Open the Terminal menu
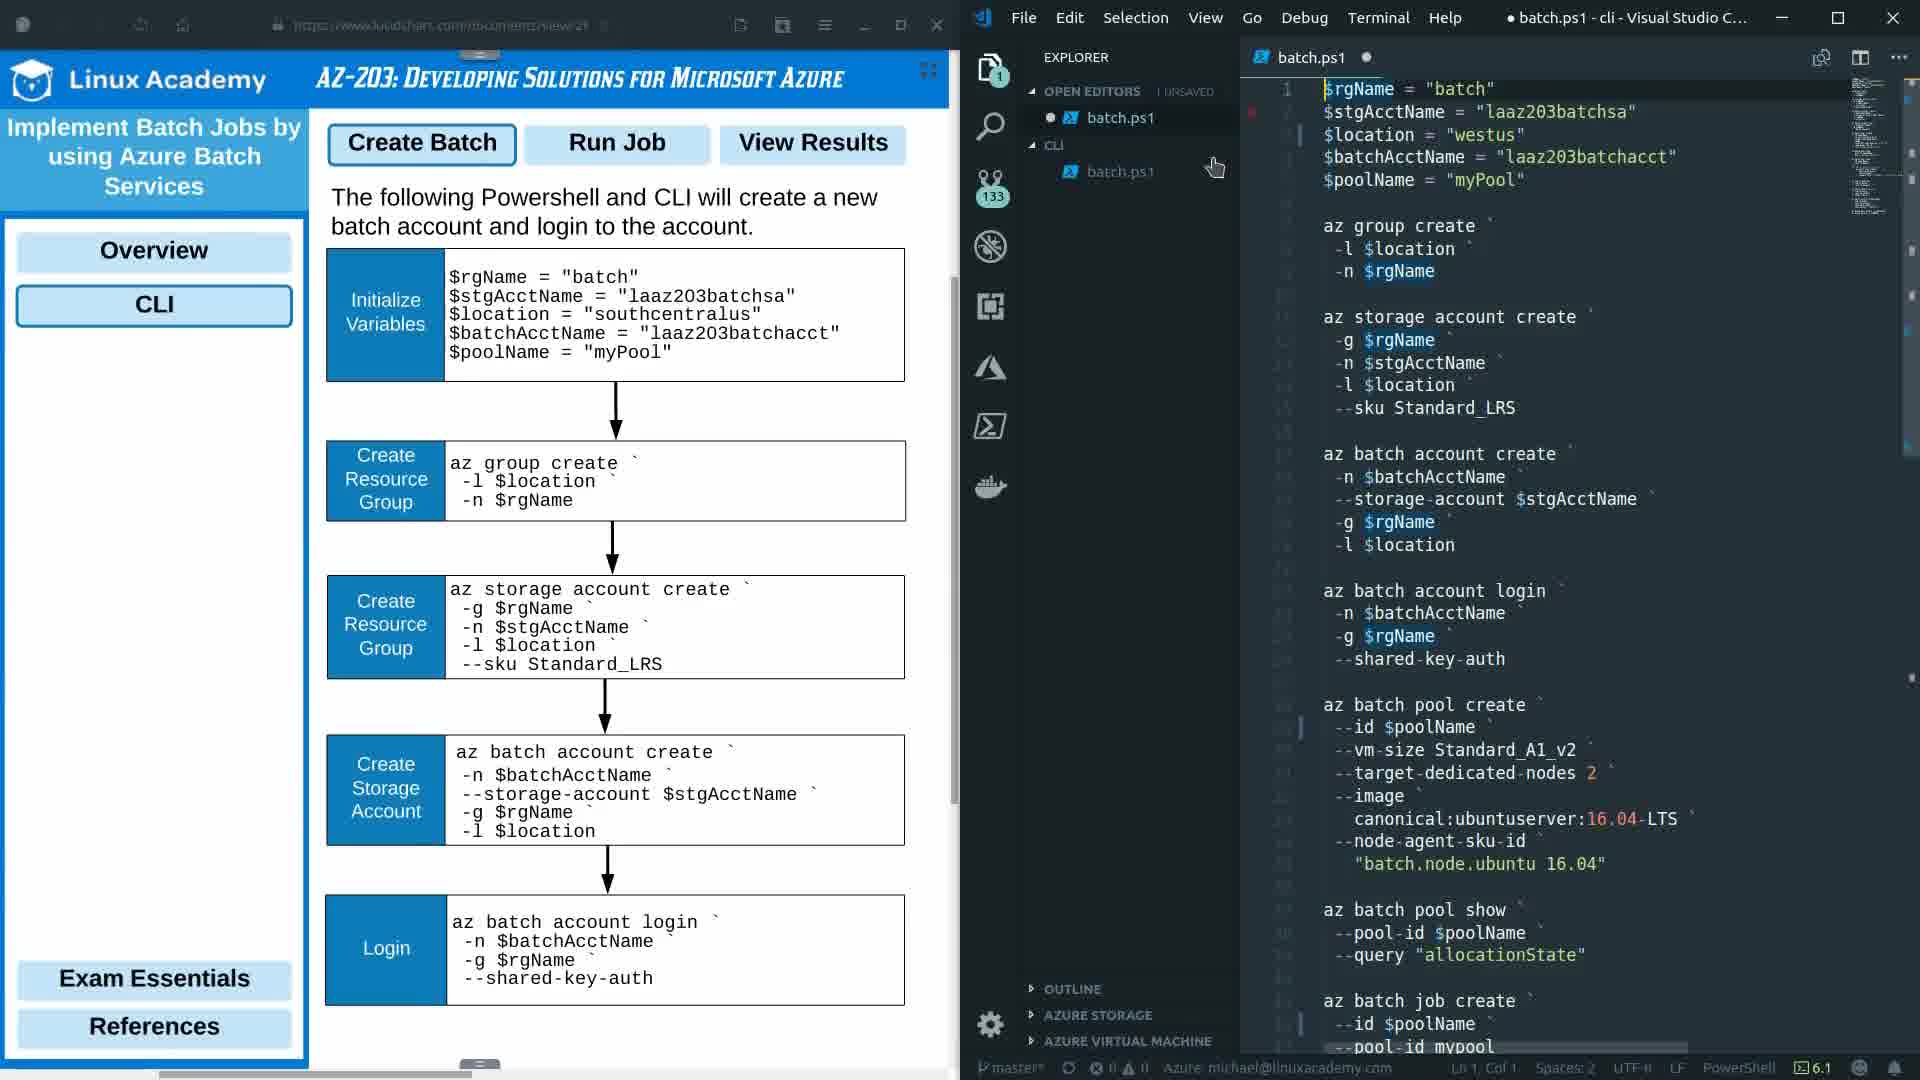Image resolution: width=1920 pixels, height=1080 pixels. coord(1378,17)
